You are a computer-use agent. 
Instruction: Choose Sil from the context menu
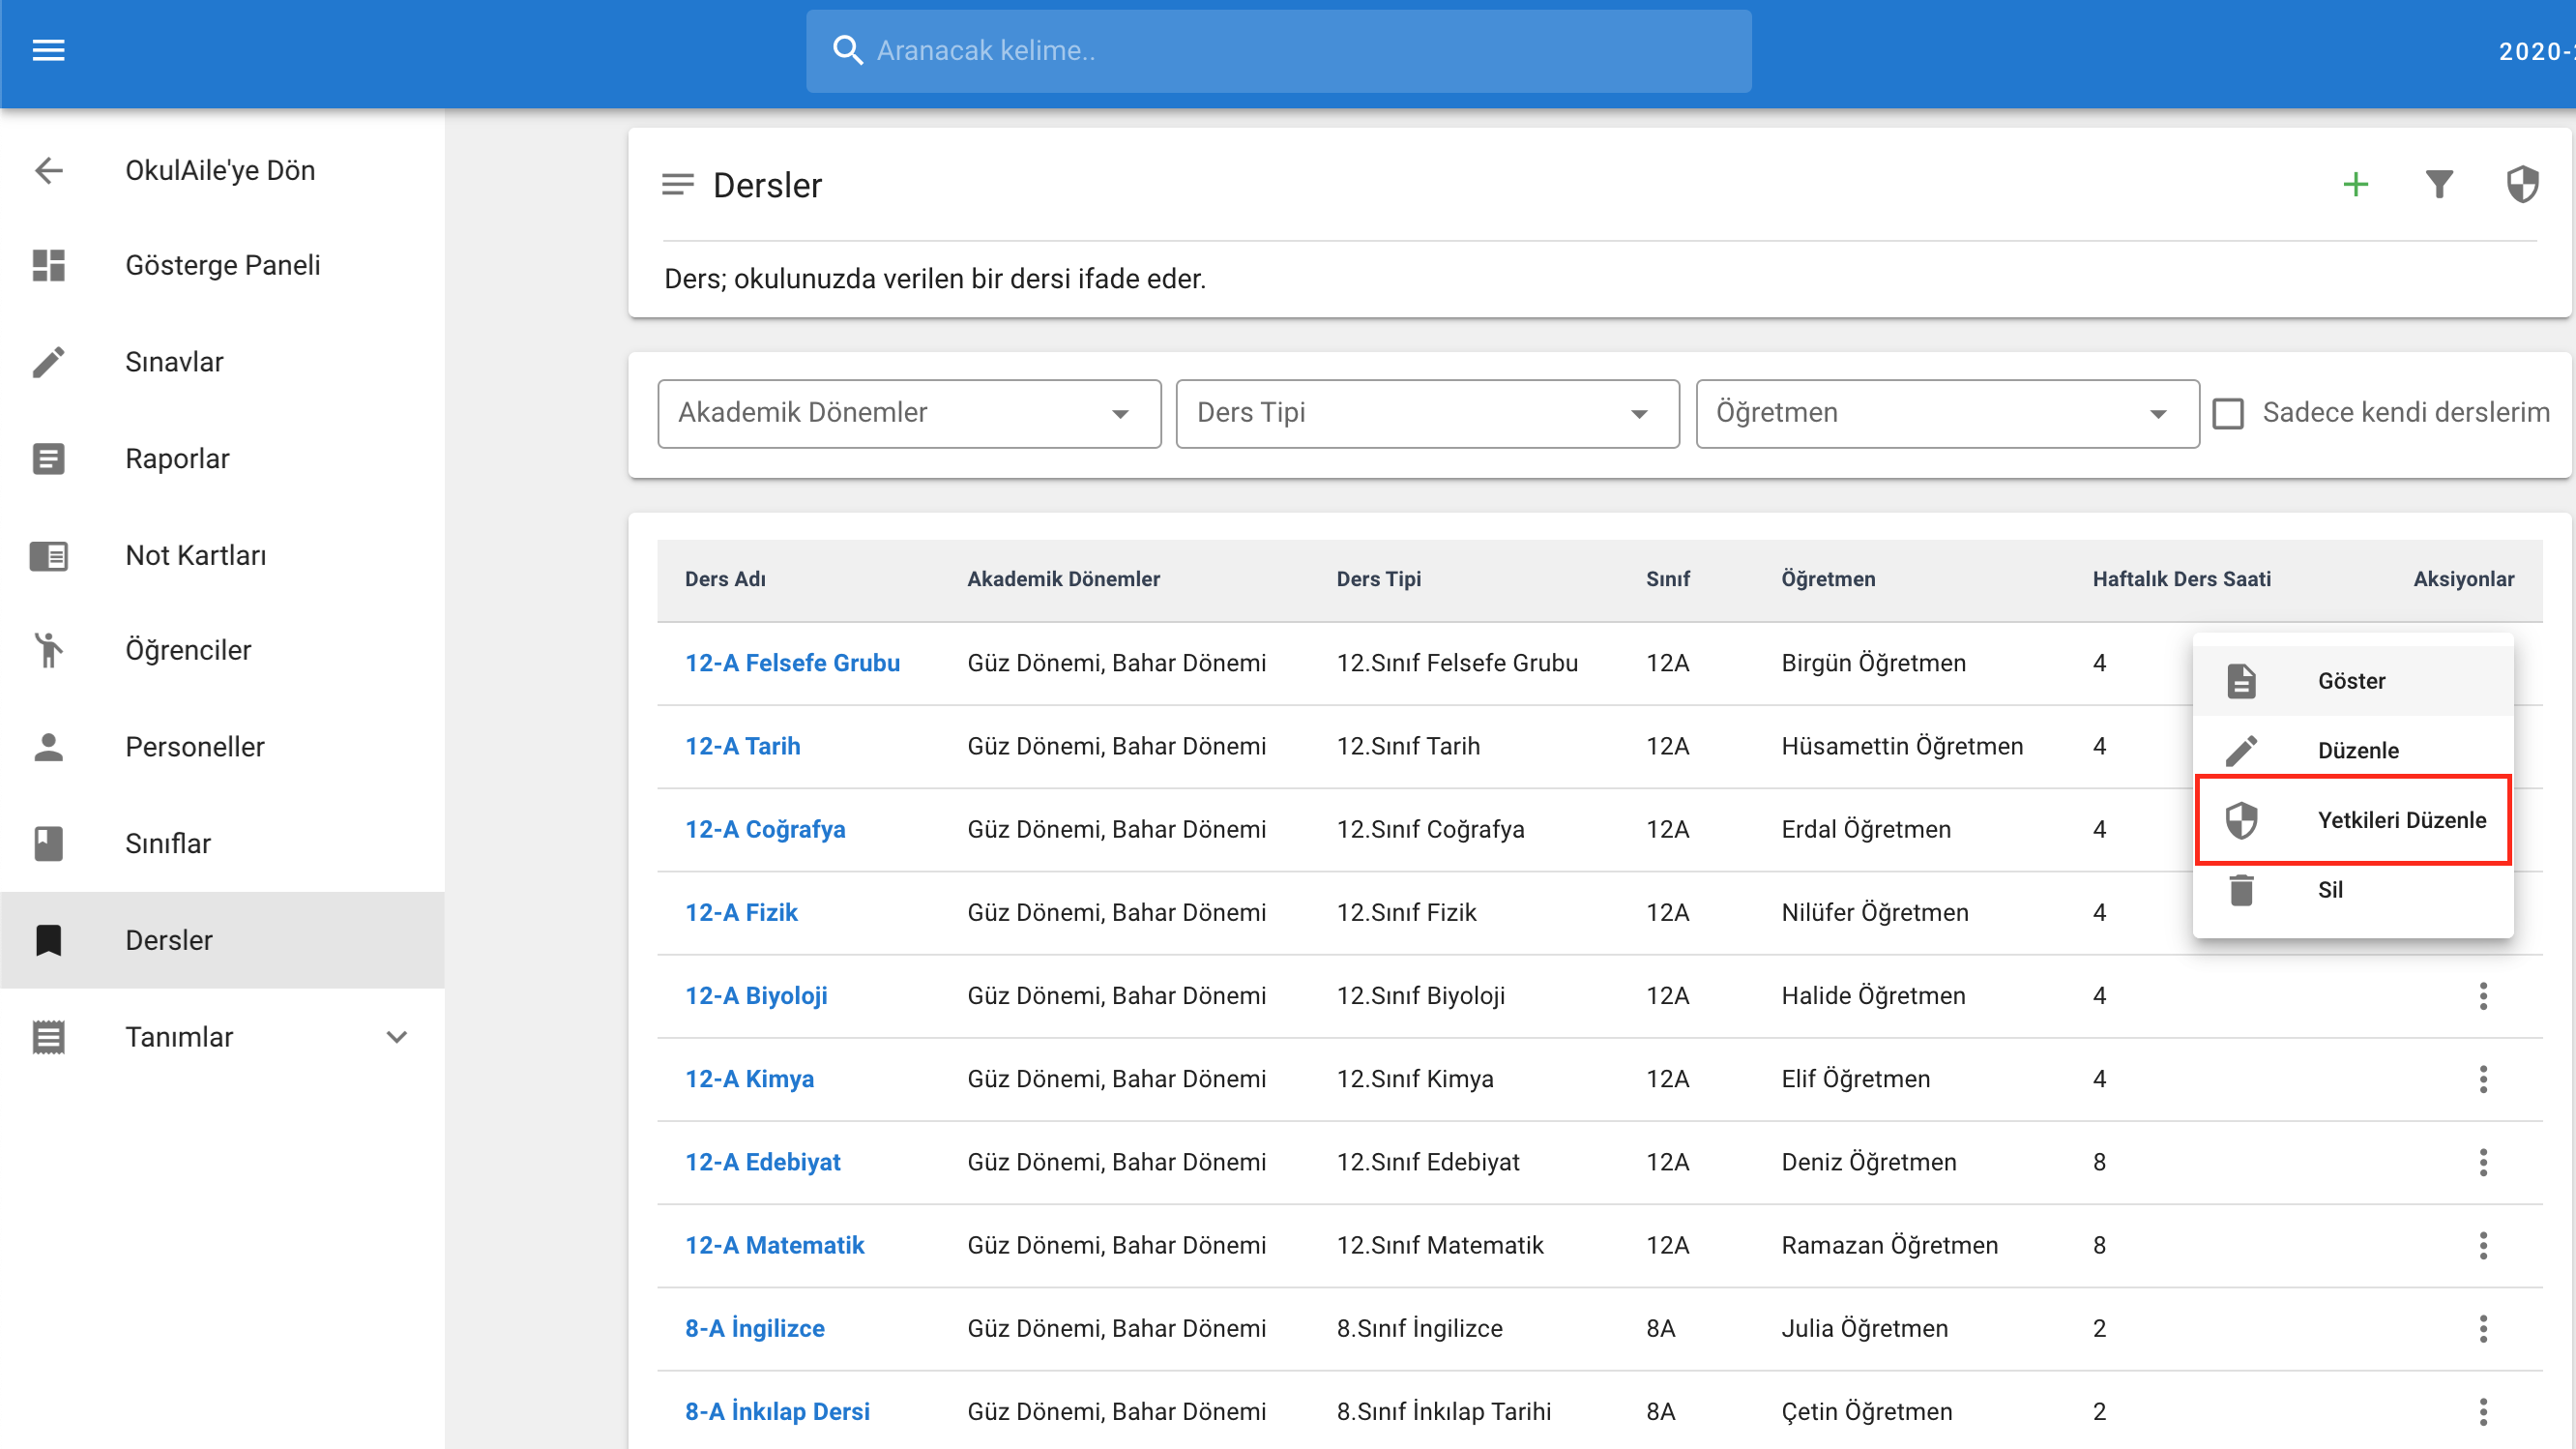tap(2352, 890)
